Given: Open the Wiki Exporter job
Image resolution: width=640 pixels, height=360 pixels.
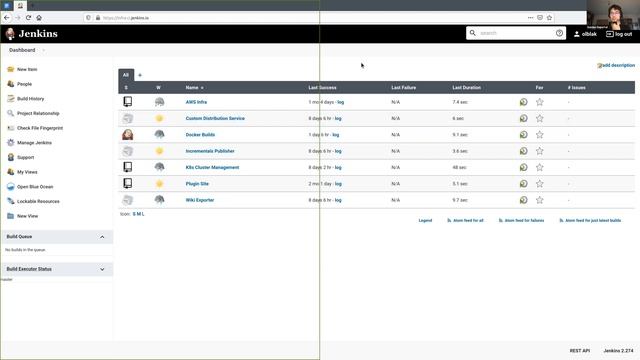Looking at the screenshot, I should pyautogui.click(x=200, y=200).
